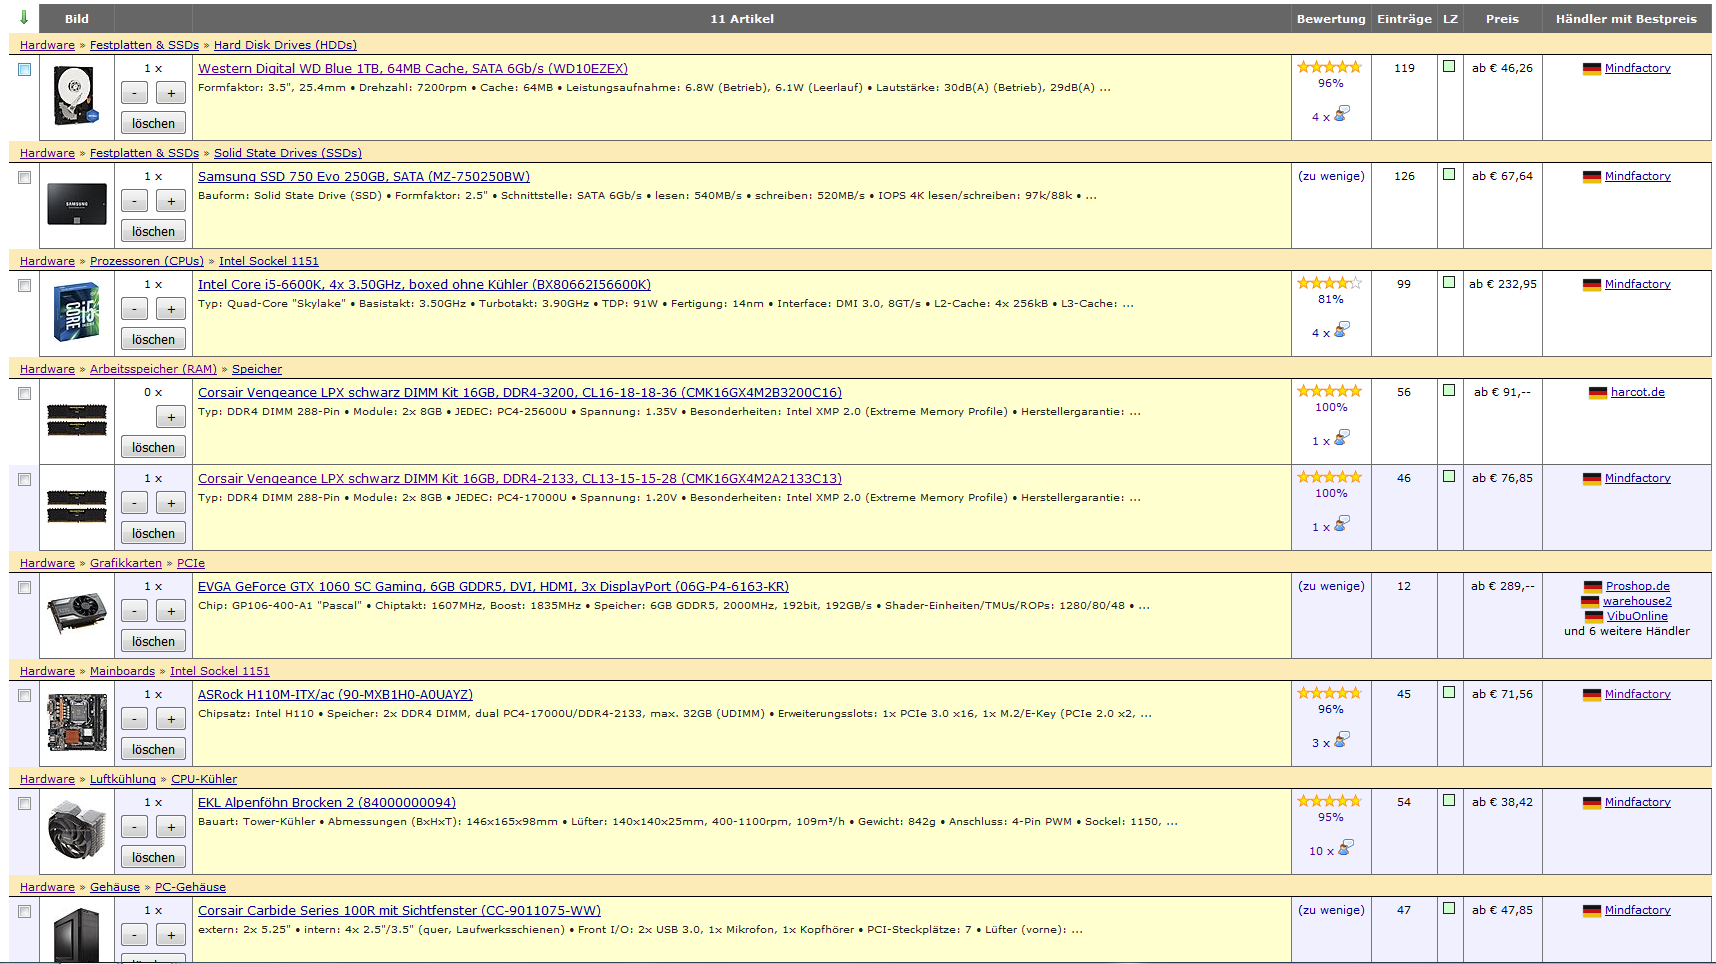Increase quantity of EKL Alpenföhn Brocken 2

pyautogui.click(x=171, y=827)
